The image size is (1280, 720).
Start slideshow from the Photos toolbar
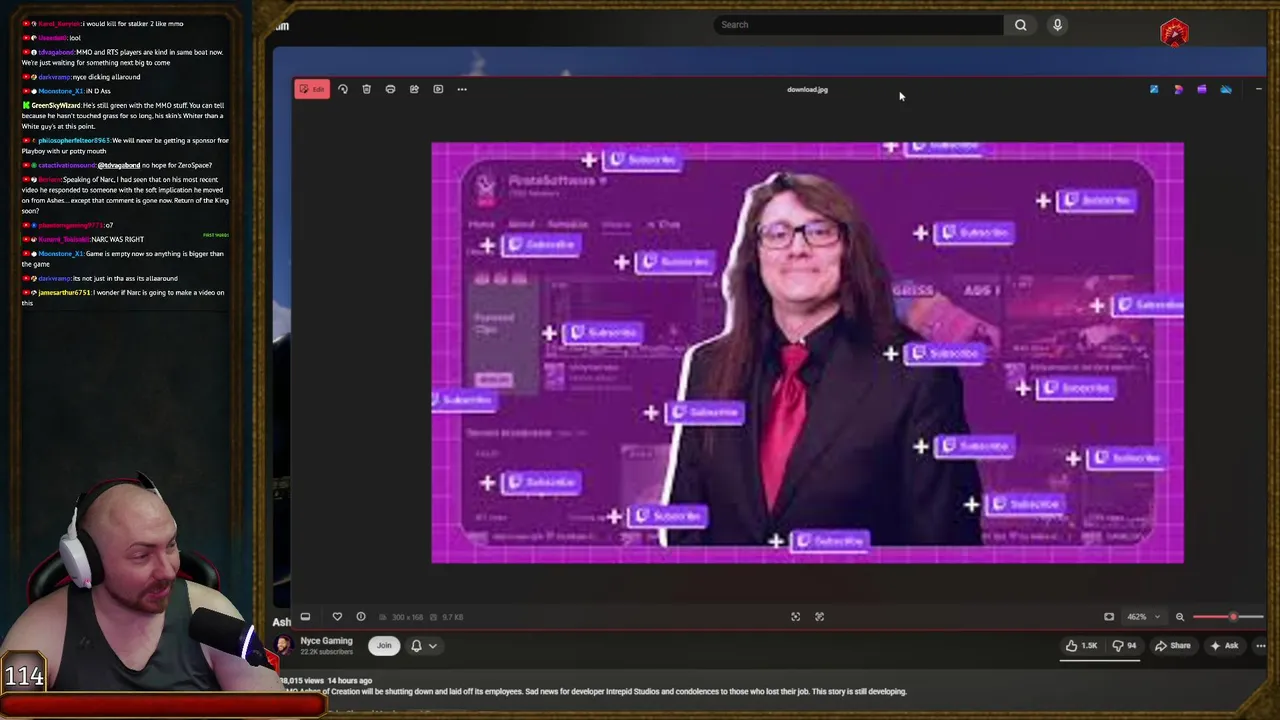[438, 89]
